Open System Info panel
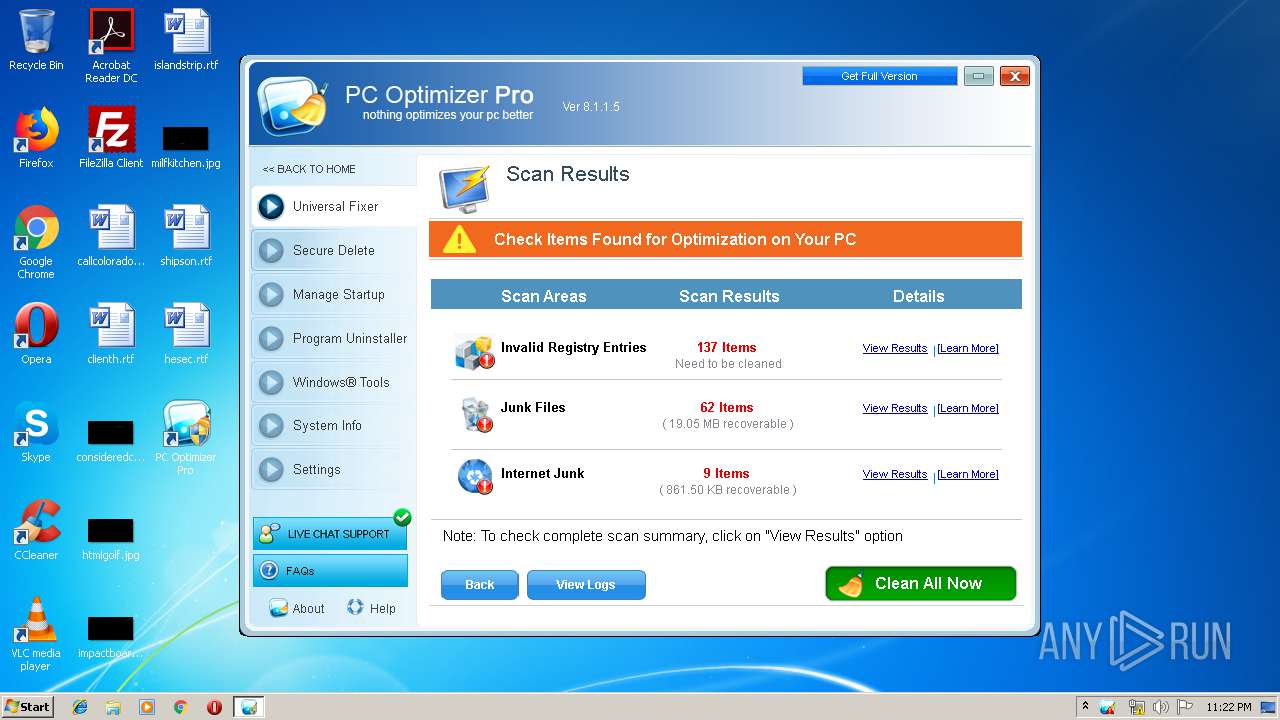 click(x=334, y=425)
